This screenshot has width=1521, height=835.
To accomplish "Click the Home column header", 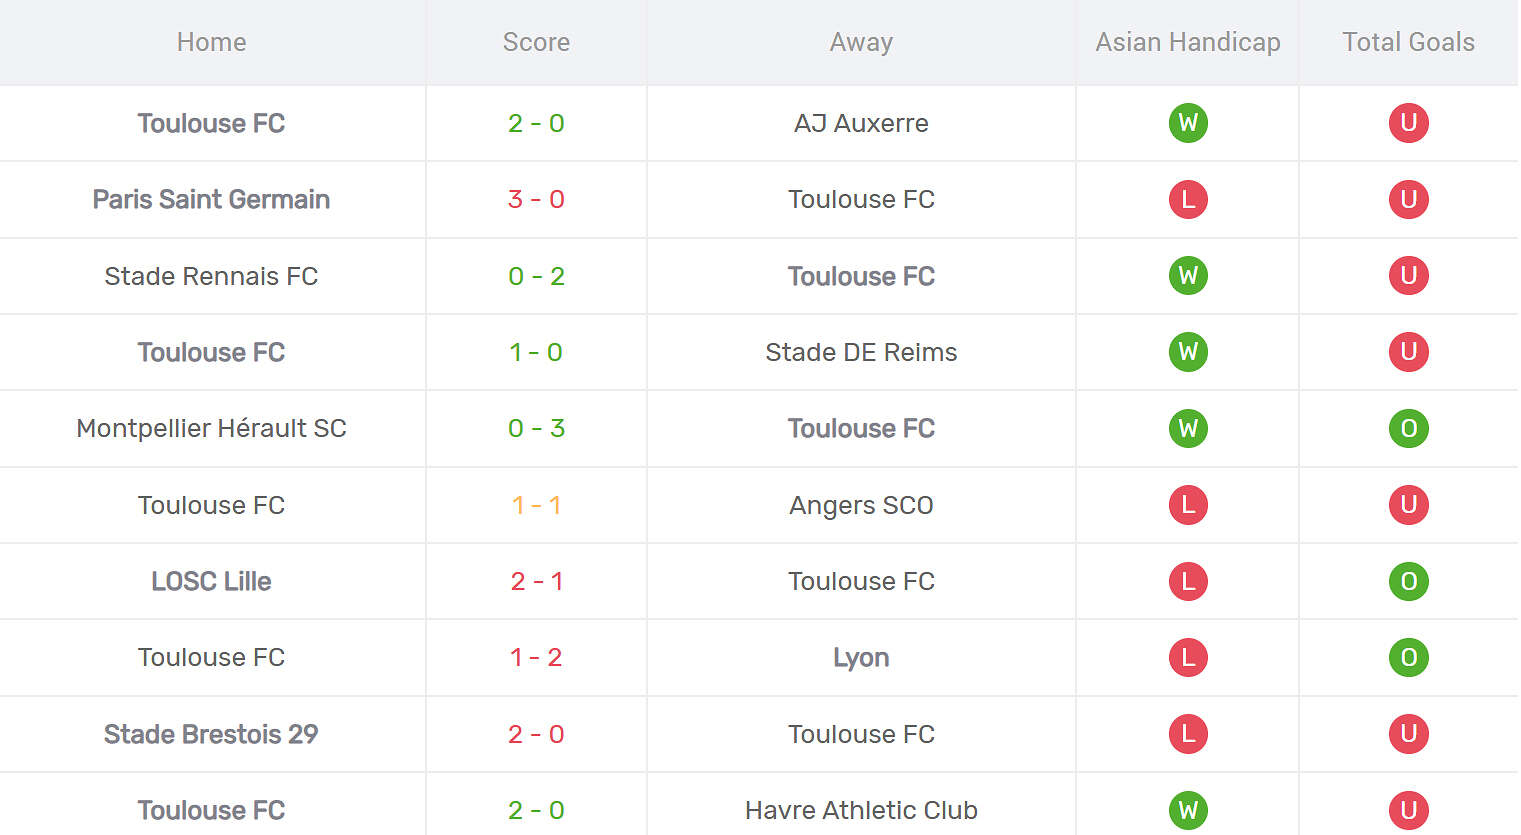I will (x=211, y=42).
